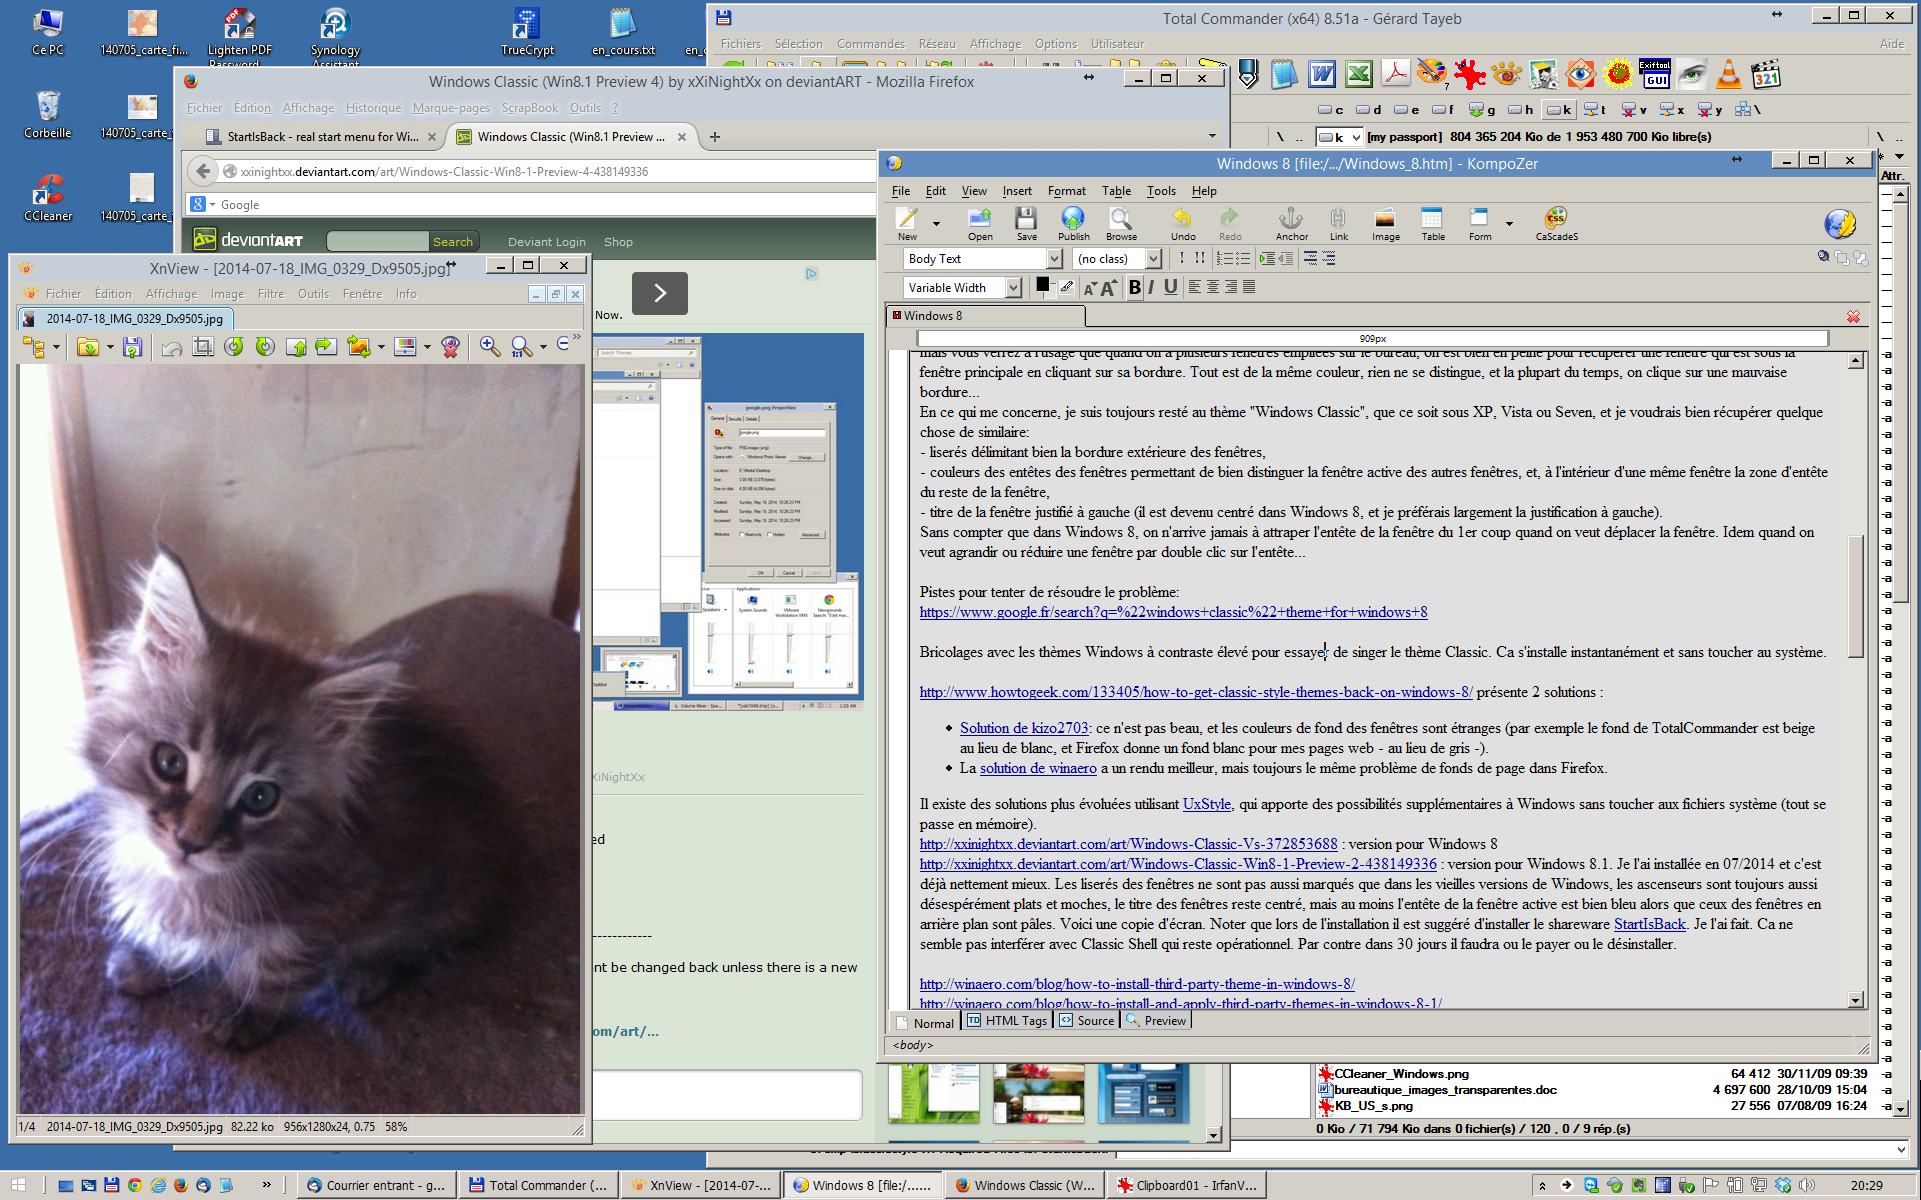Viewport: 1921px width, 1200px height.
Task: Click the Excel icon in Total Commander toolbar
Action: (x=1359, y=74)
